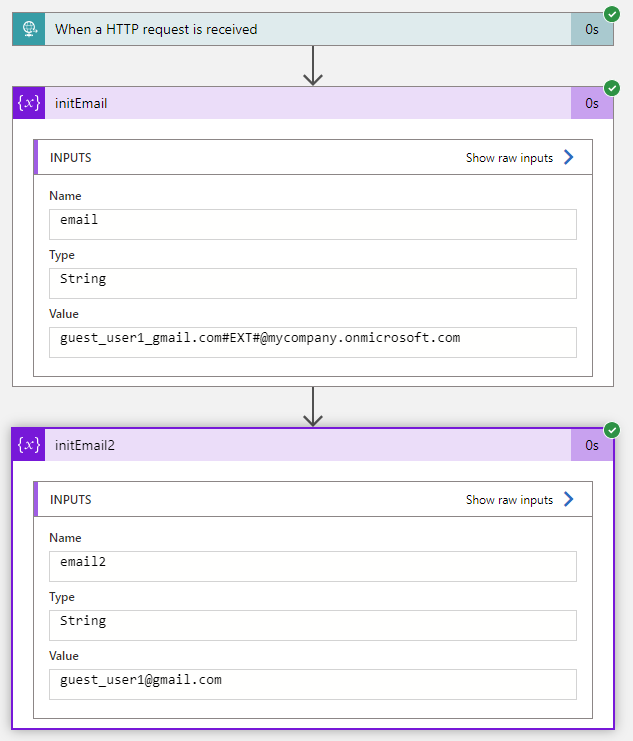Screen dimensions: 633x741
Task: Click the initEmail variable icon
Action: 29,103
